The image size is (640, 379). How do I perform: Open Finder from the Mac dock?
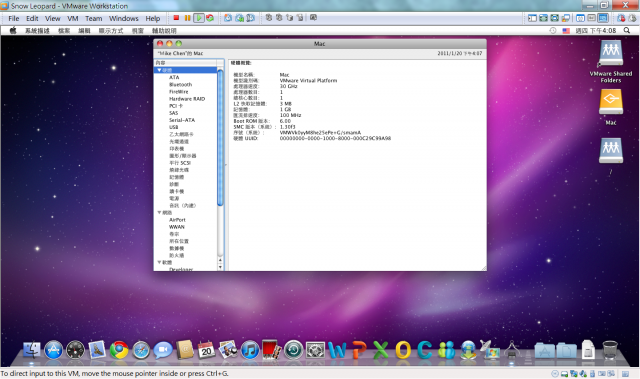pyautogui.click(x=31, y=350)
